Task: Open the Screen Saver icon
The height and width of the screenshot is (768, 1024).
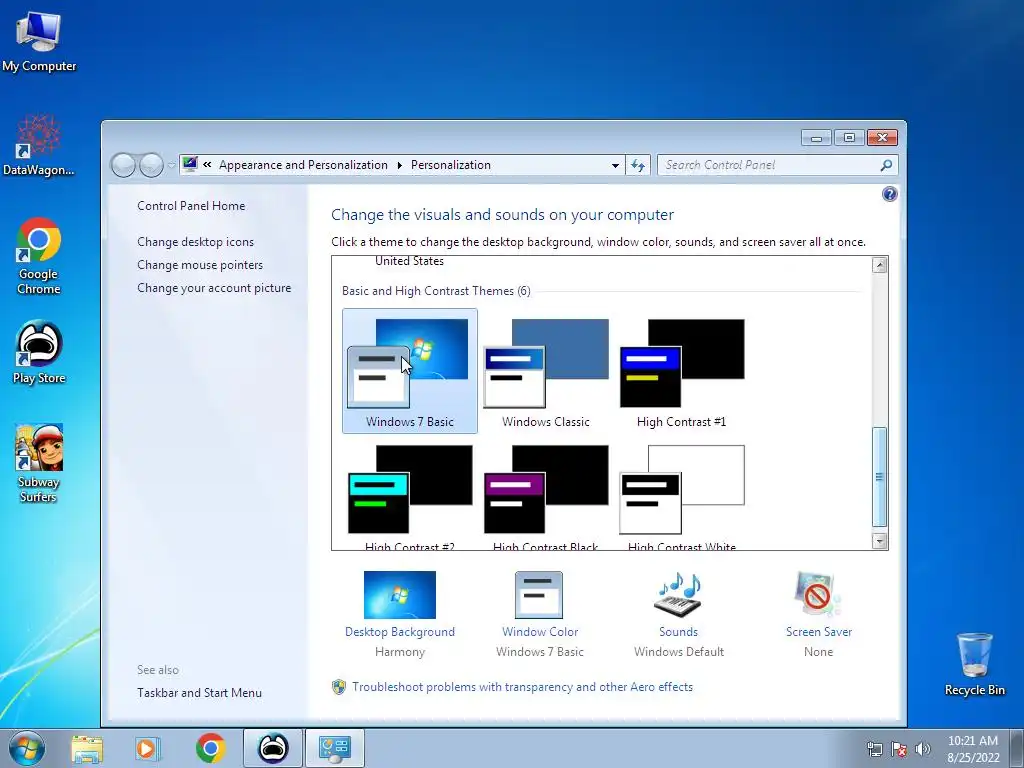Action: click(x=818, y=594)
